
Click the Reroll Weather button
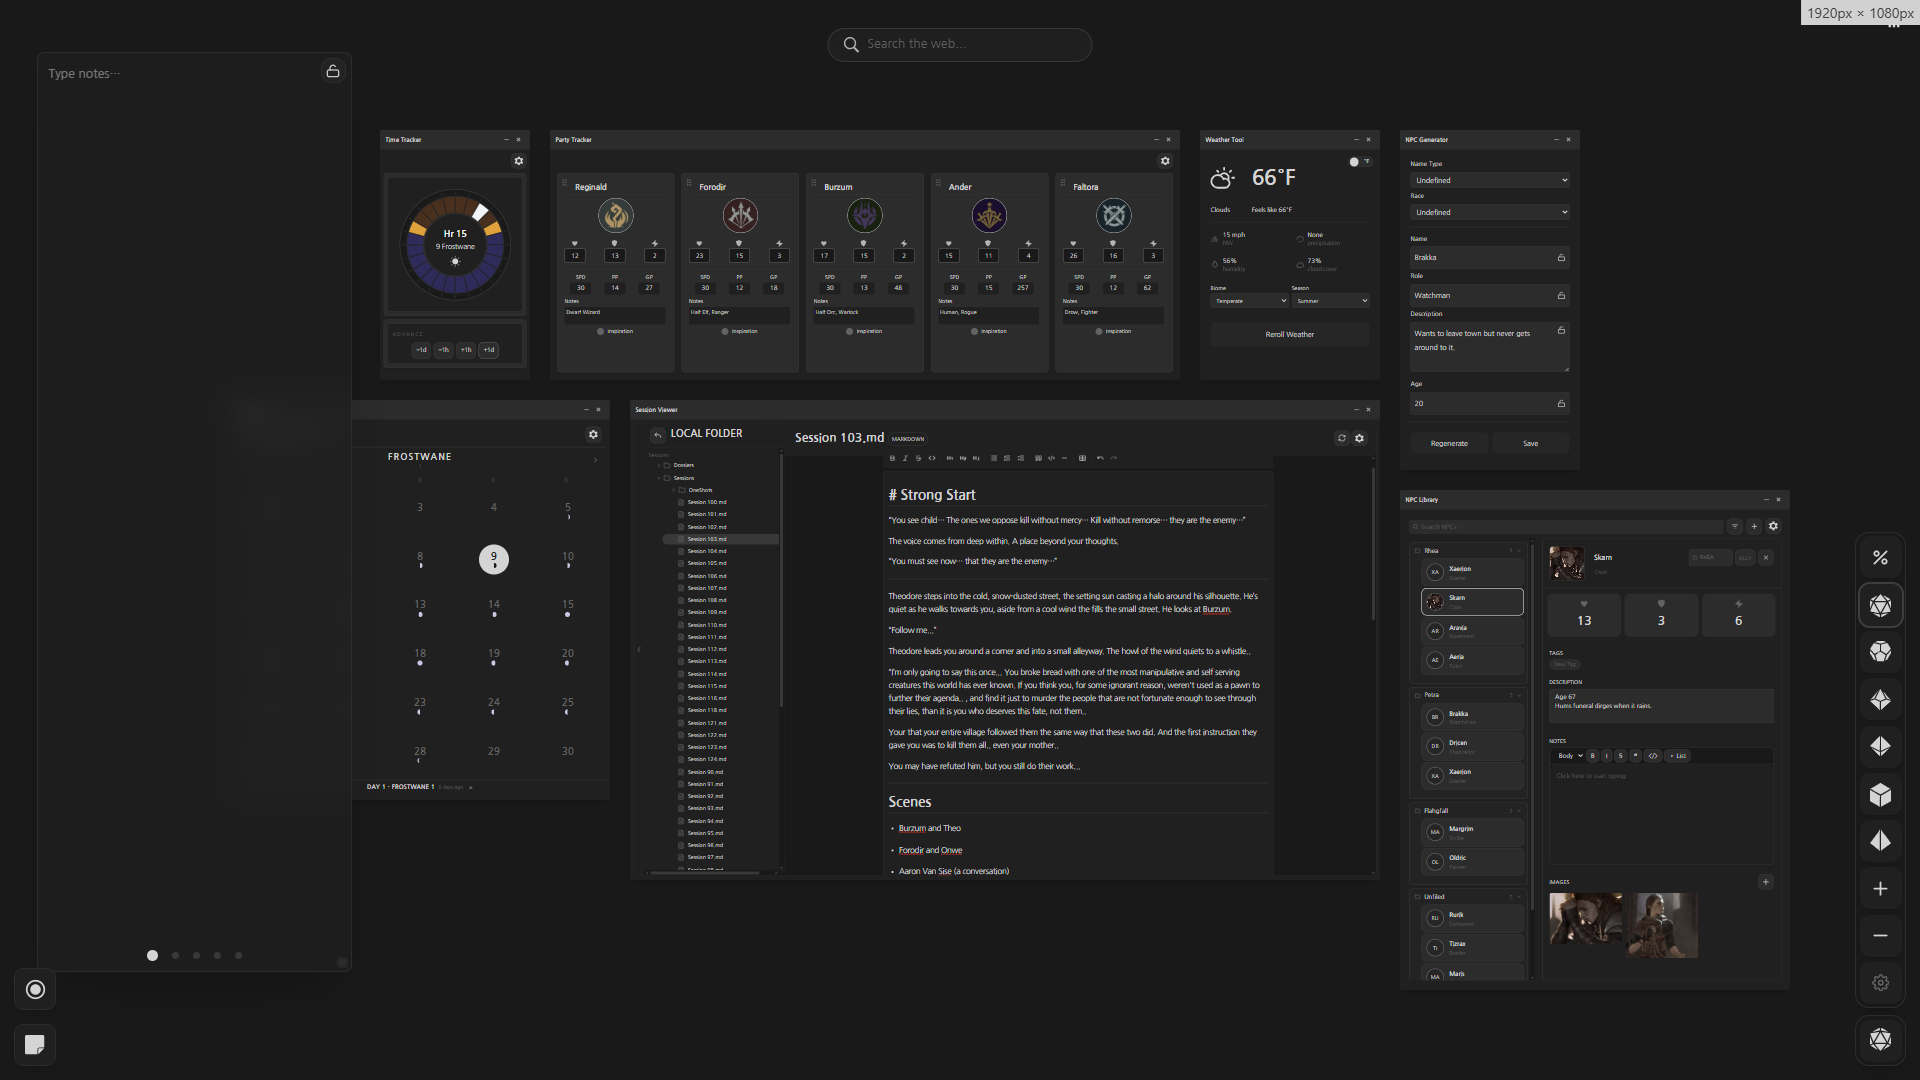pyautogui.click(x=1289, y=335)
